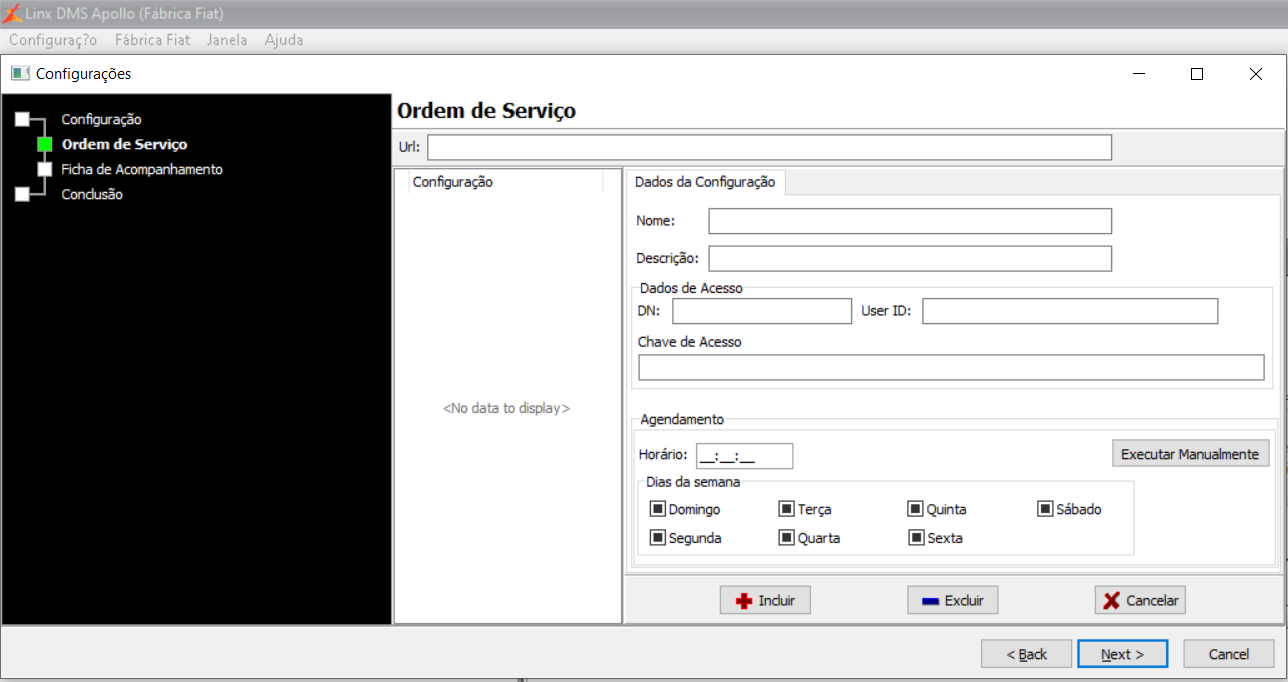
Task: Maximize the Configurações window
Action: [x=1197, y=74]
